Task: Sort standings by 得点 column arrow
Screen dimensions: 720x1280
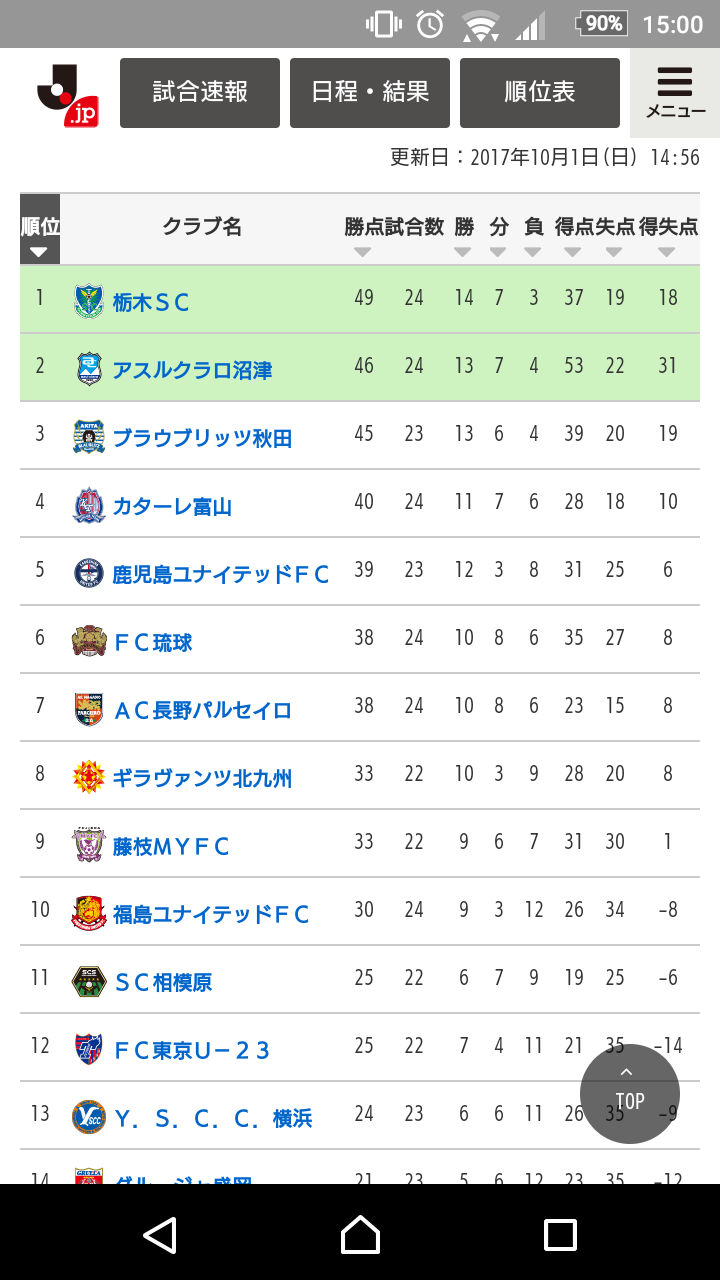Action: pyautogui.click(x=572, y=251)
